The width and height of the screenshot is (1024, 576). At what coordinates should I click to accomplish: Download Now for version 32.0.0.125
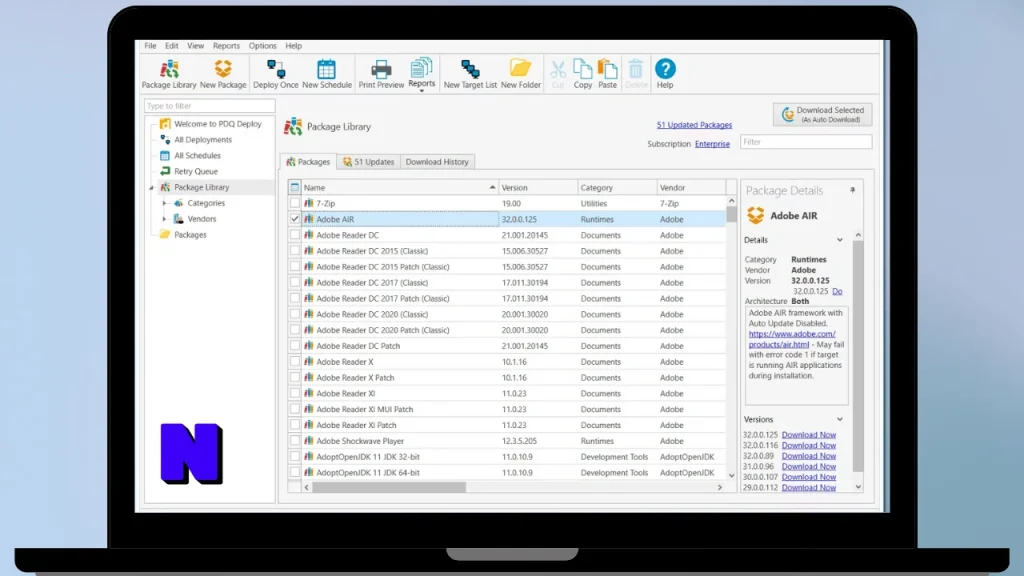(808, 435)
